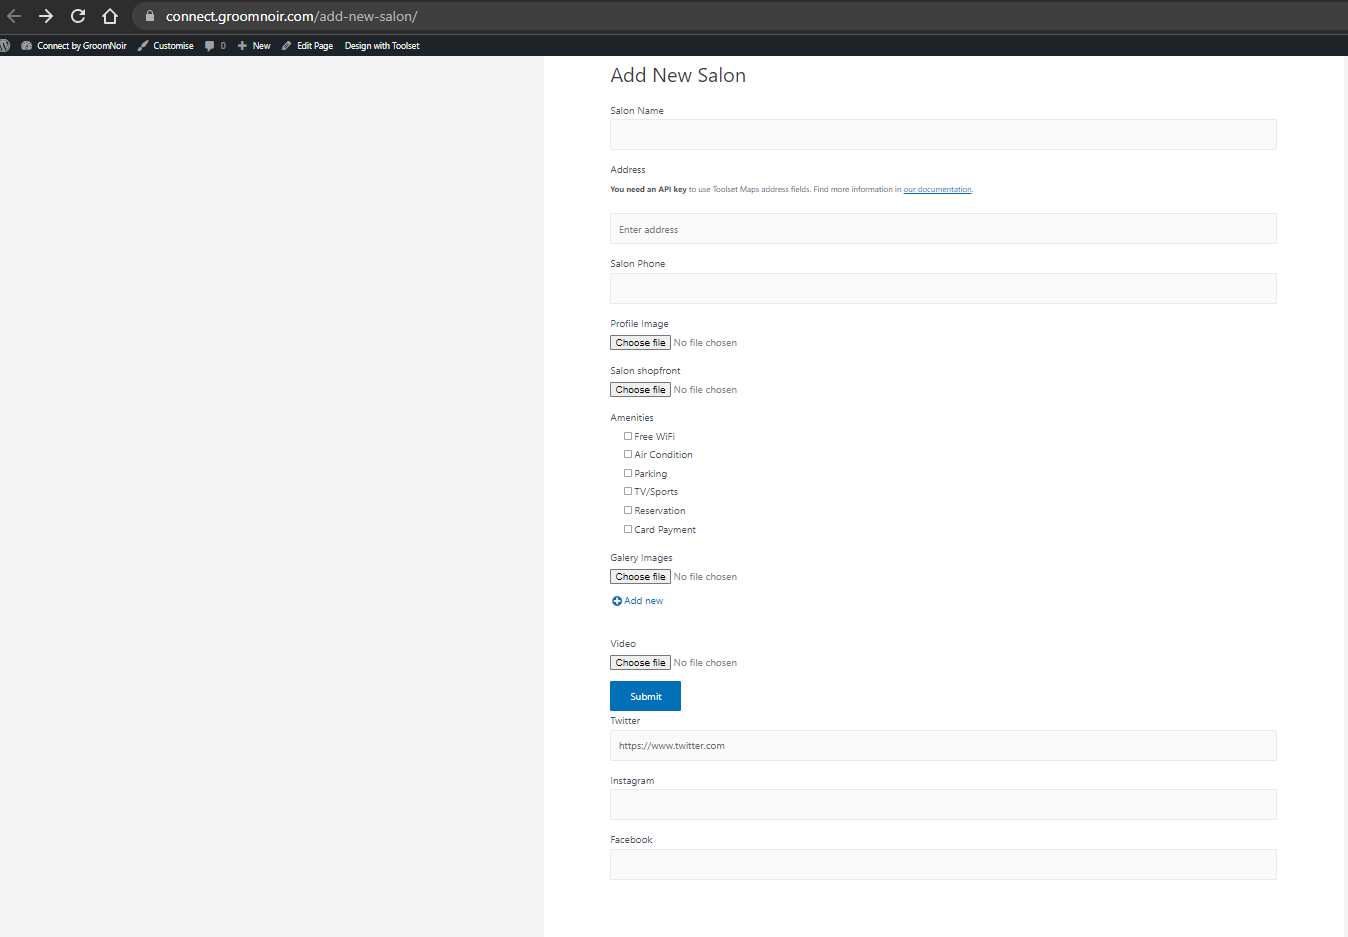
Task: Click the blue plus Add new icon
Action: pyautogui.click(x=617, y=601)
